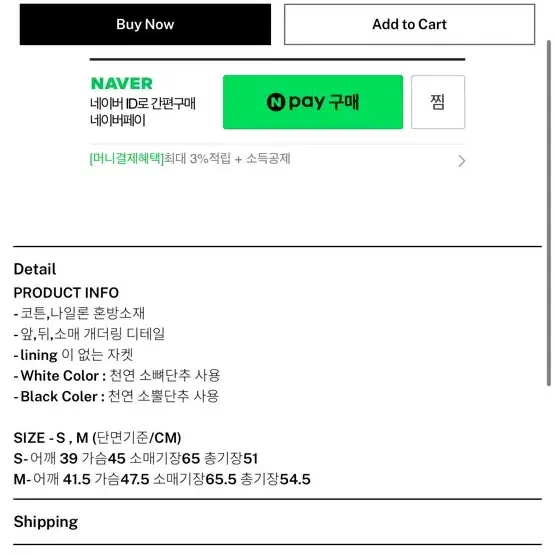Click the S size measurements line
This screenshot has height=555, width=555.
[136, 458]
